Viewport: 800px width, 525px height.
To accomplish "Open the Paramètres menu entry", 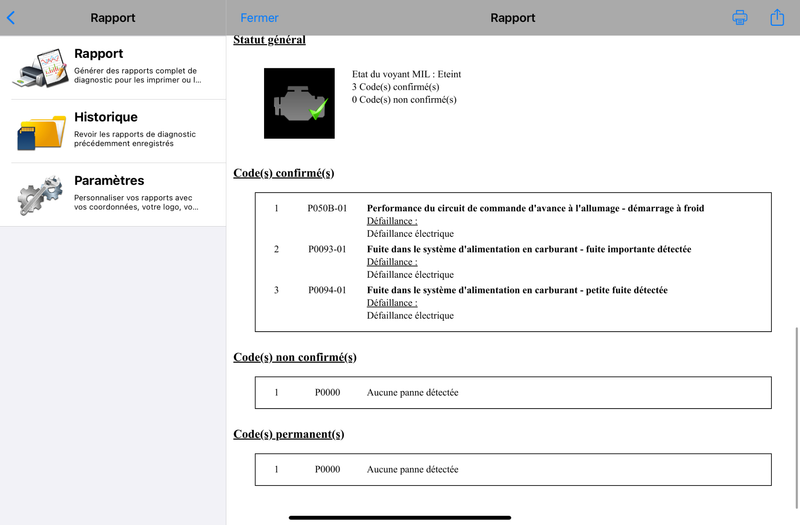I will point(113,195).
